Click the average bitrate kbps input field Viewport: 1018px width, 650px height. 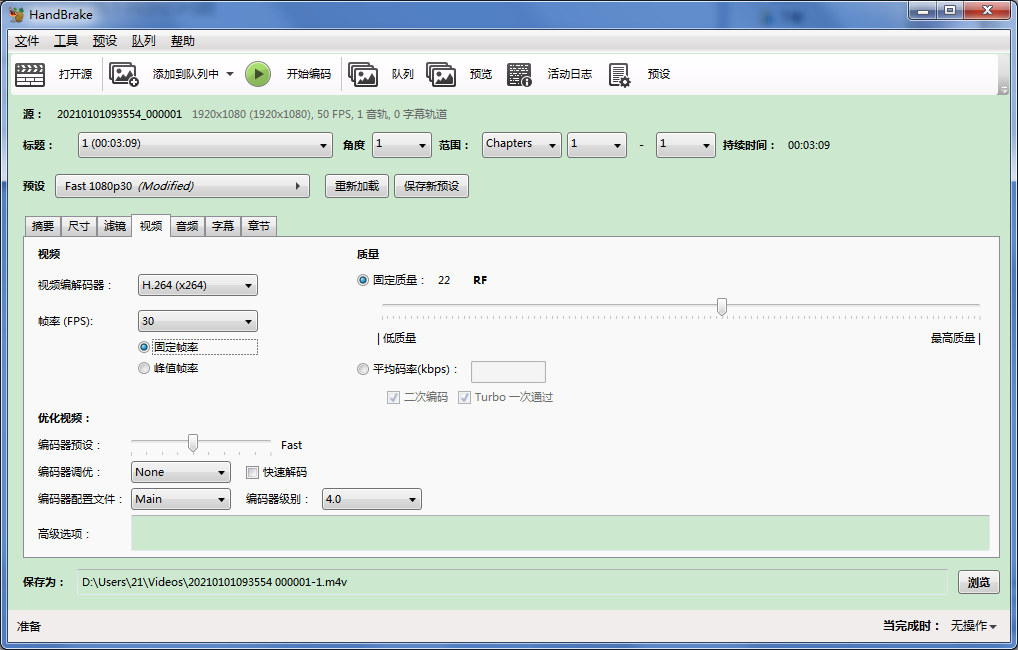[x=508, y=371]
